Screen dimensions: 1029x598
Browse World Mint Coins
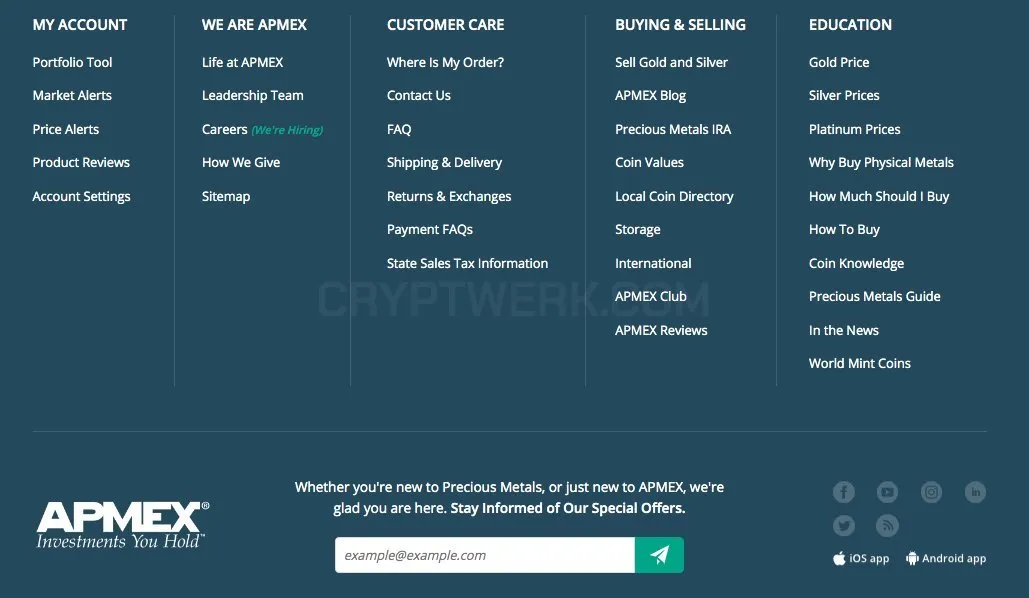pyautogui.click(x=860, y=363)
